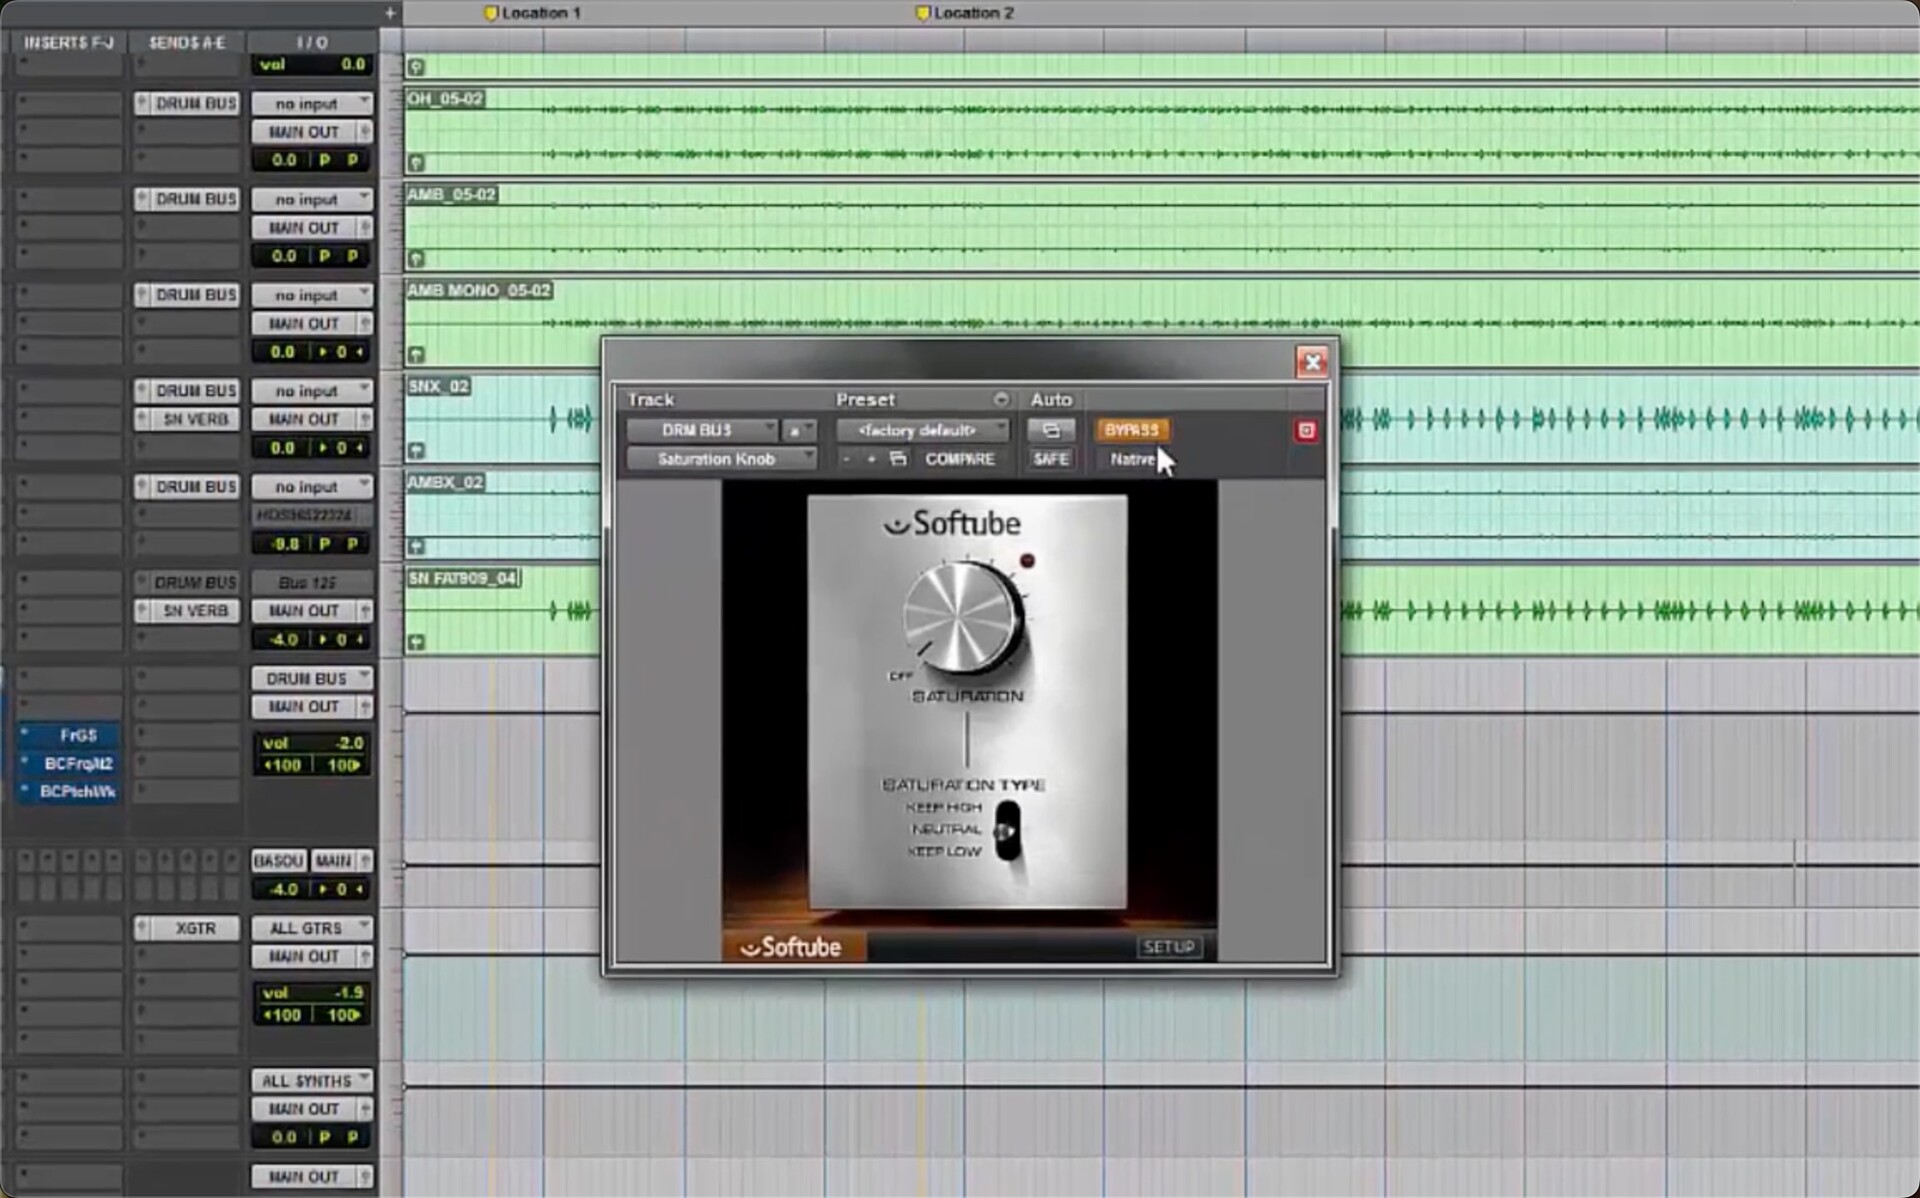Click the plus icon above the I/O column

pos(390,13)
